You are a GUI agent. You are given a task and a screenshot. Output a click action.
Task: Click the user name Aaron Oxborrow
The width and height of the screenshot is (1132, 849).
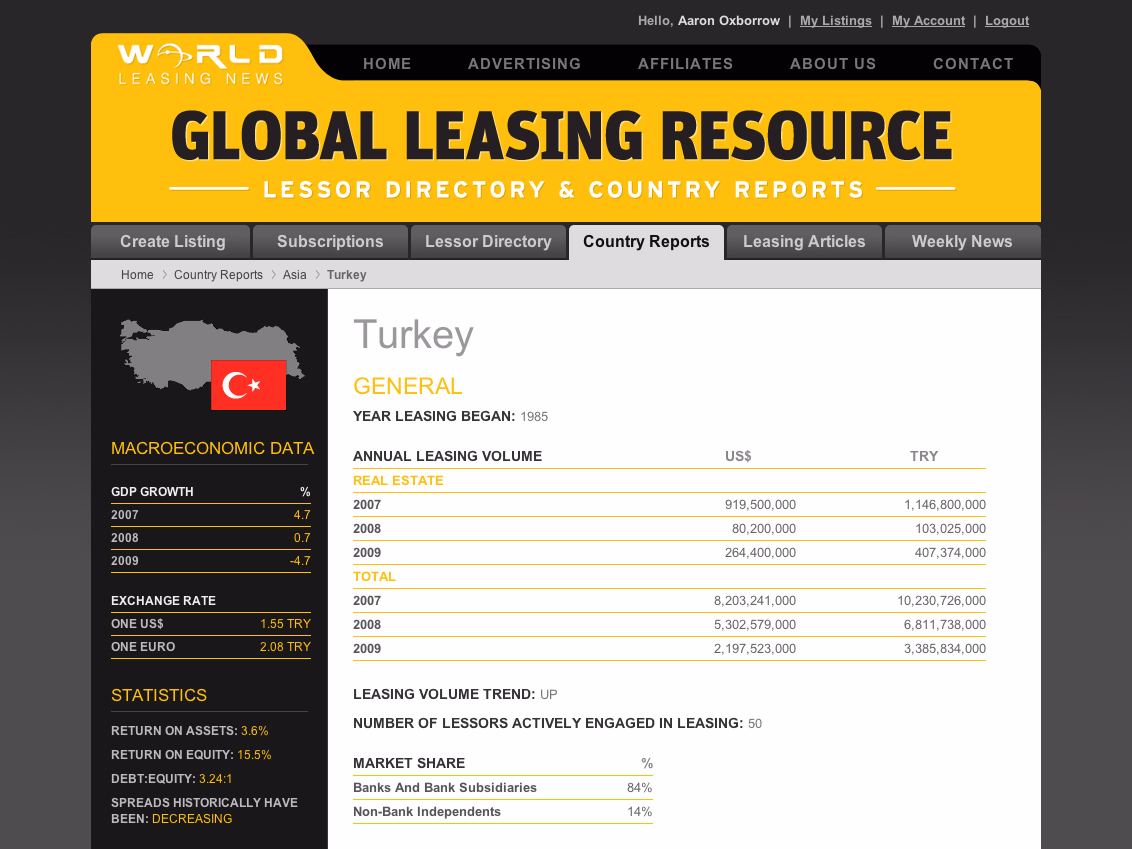coord(728,21)
